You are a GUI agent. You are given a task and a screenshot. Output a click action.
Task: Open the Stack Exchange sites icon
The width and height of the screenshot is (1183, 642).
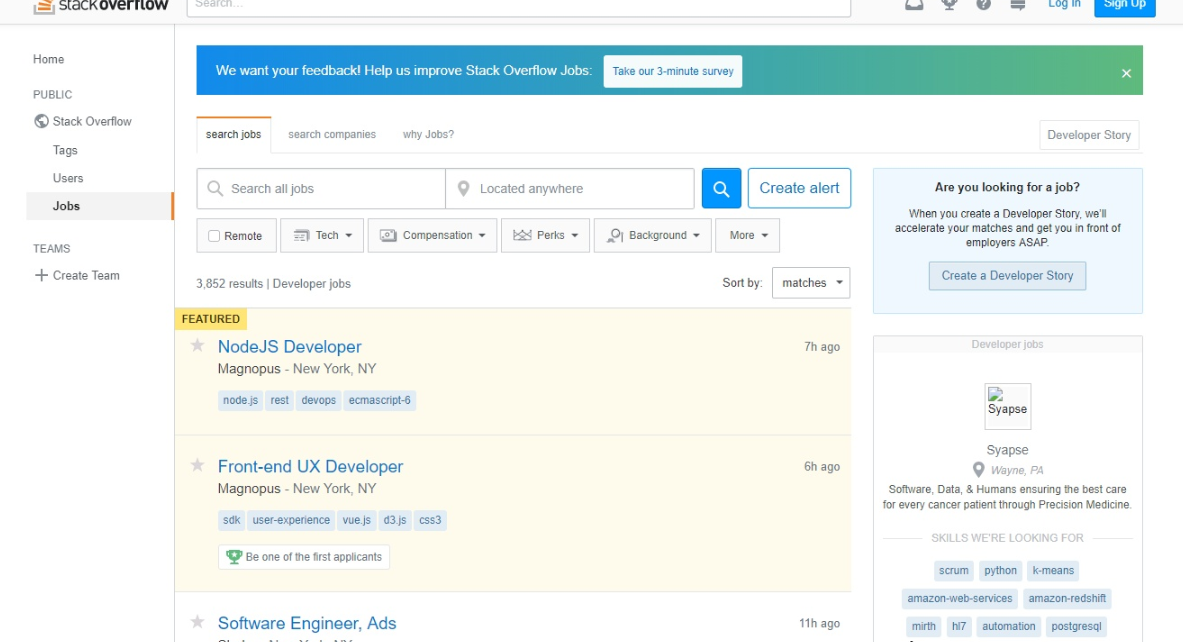(1018, 5)
